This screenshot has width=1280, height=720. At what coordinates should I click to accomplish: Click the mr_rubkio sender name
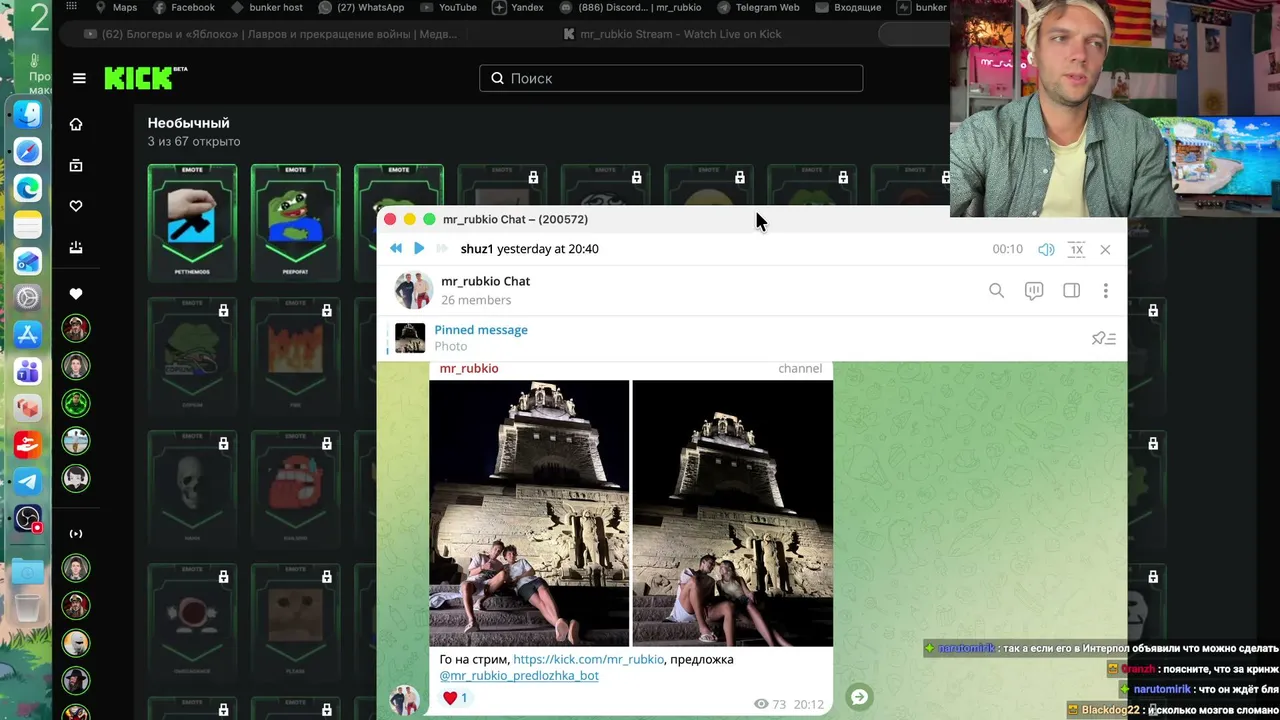pyautogui.click(x=469, y=368)
